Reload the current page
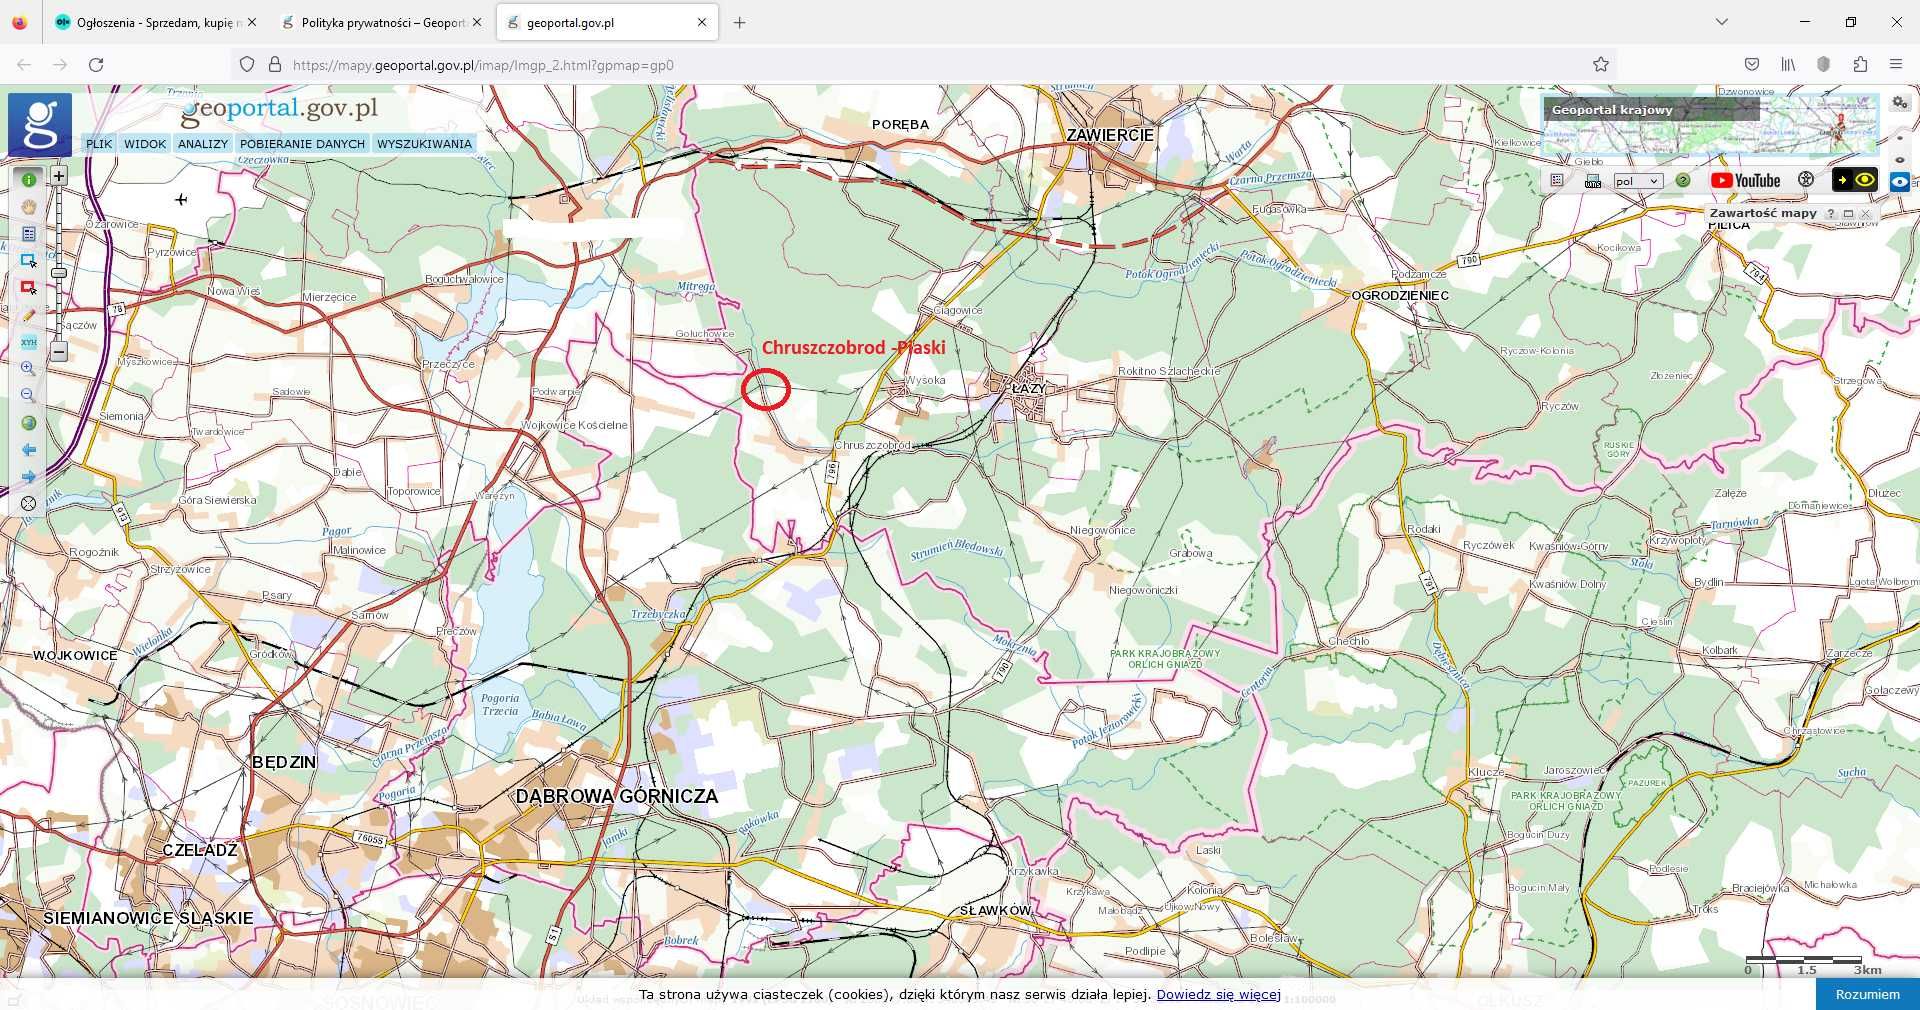This screenshot has width=1920, height=1010. 96,65
